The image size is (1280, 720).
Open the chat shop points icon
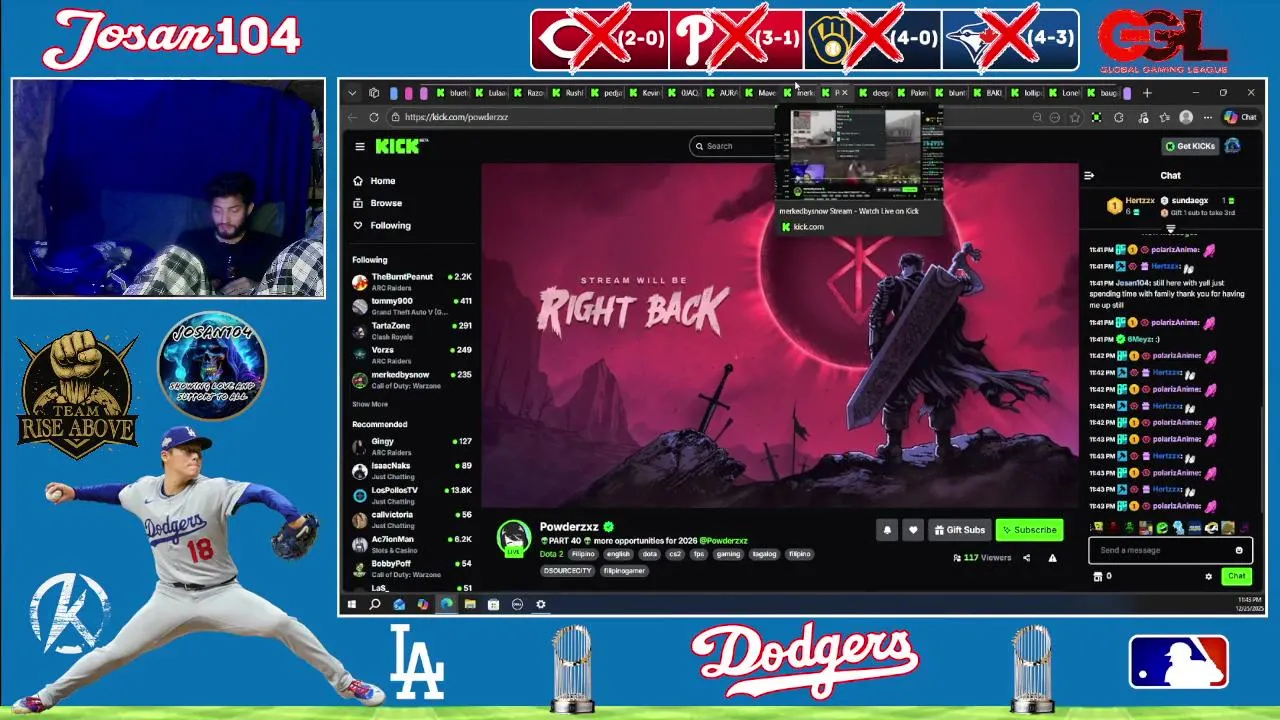point(1098,576)
